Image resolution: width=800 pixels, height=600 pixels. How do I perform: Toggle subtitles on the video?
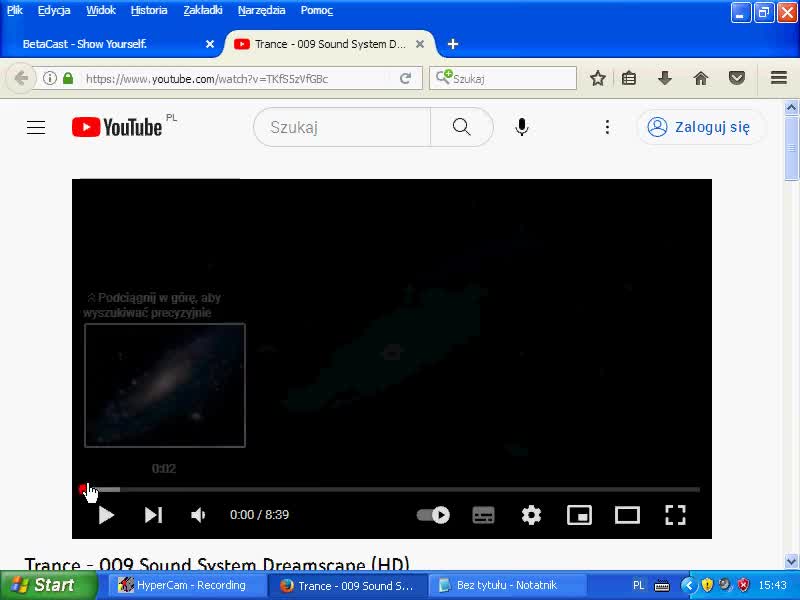click(x=483, y=515)
